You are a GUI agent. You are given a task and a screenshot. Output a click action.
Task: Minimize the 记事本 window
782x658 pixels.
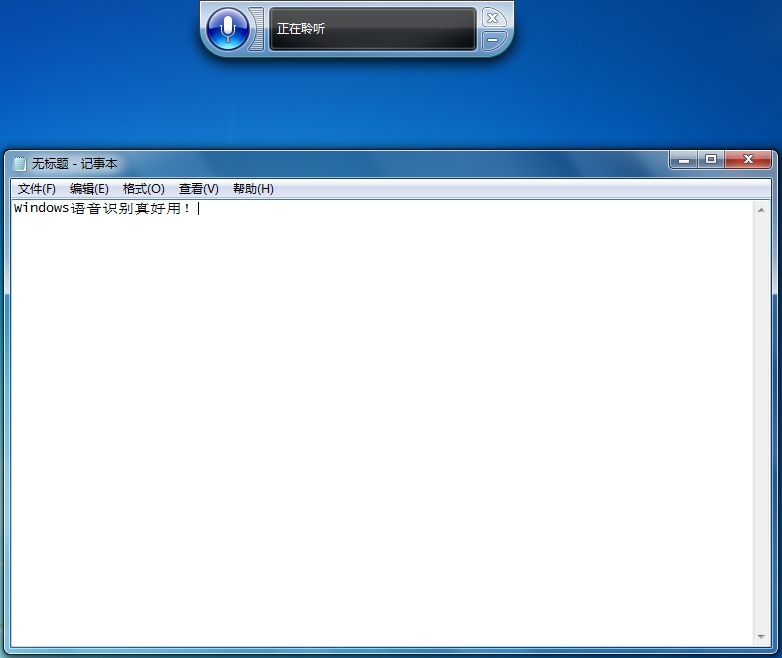click(x=684, y=160)
